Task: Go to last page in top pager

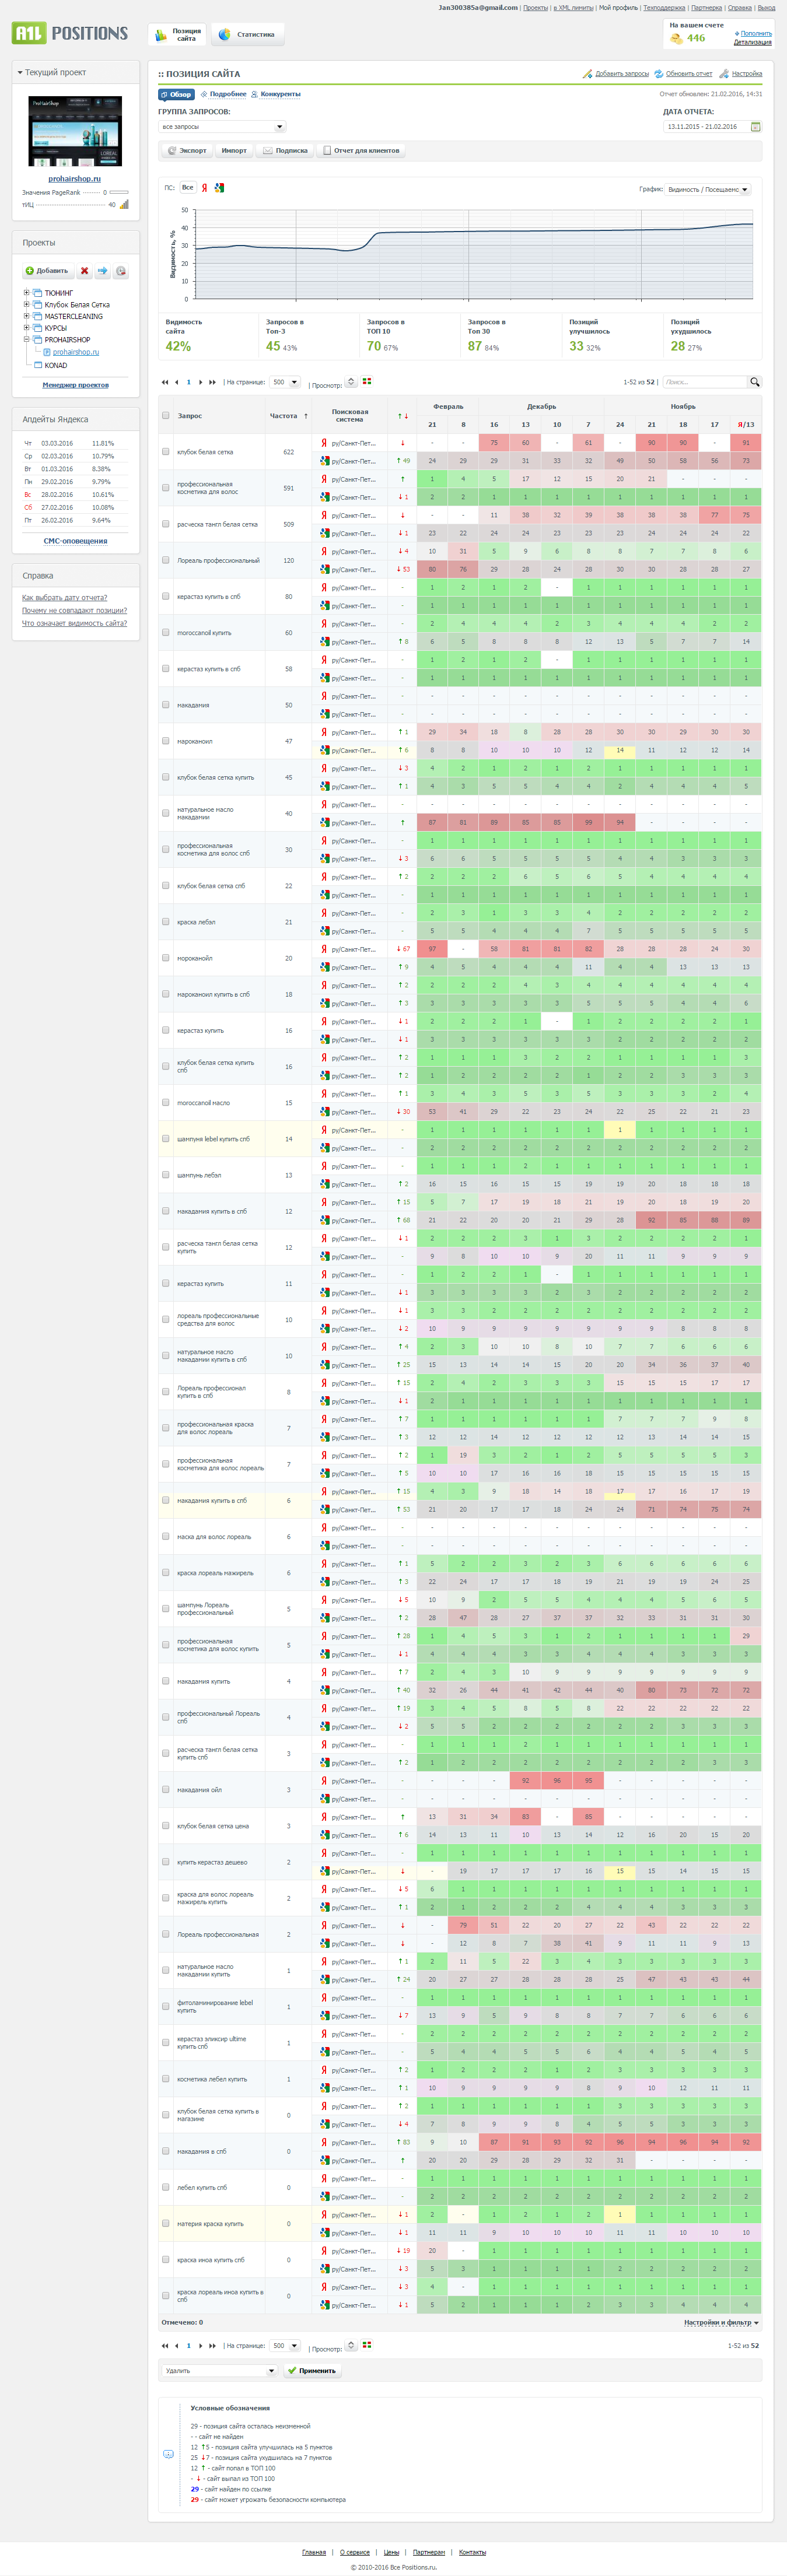Action: tap(212, 382)
